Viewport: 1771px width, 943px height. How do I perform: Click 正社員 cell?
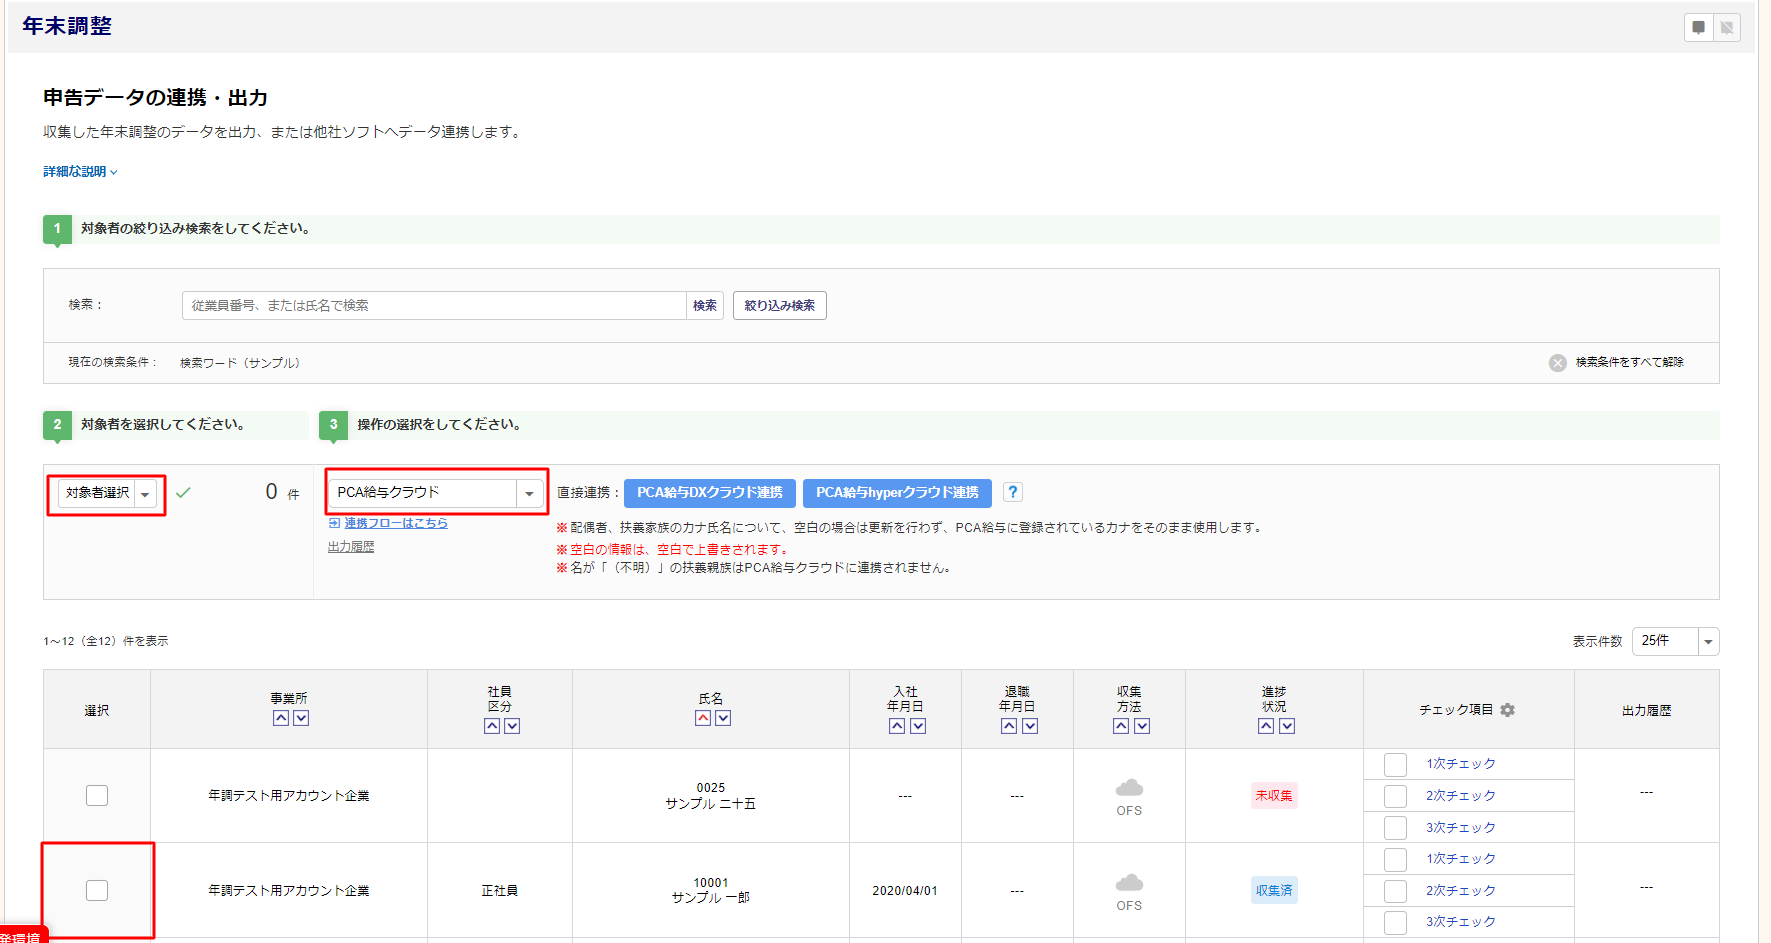pyautogui.click(x=500, y=891)
